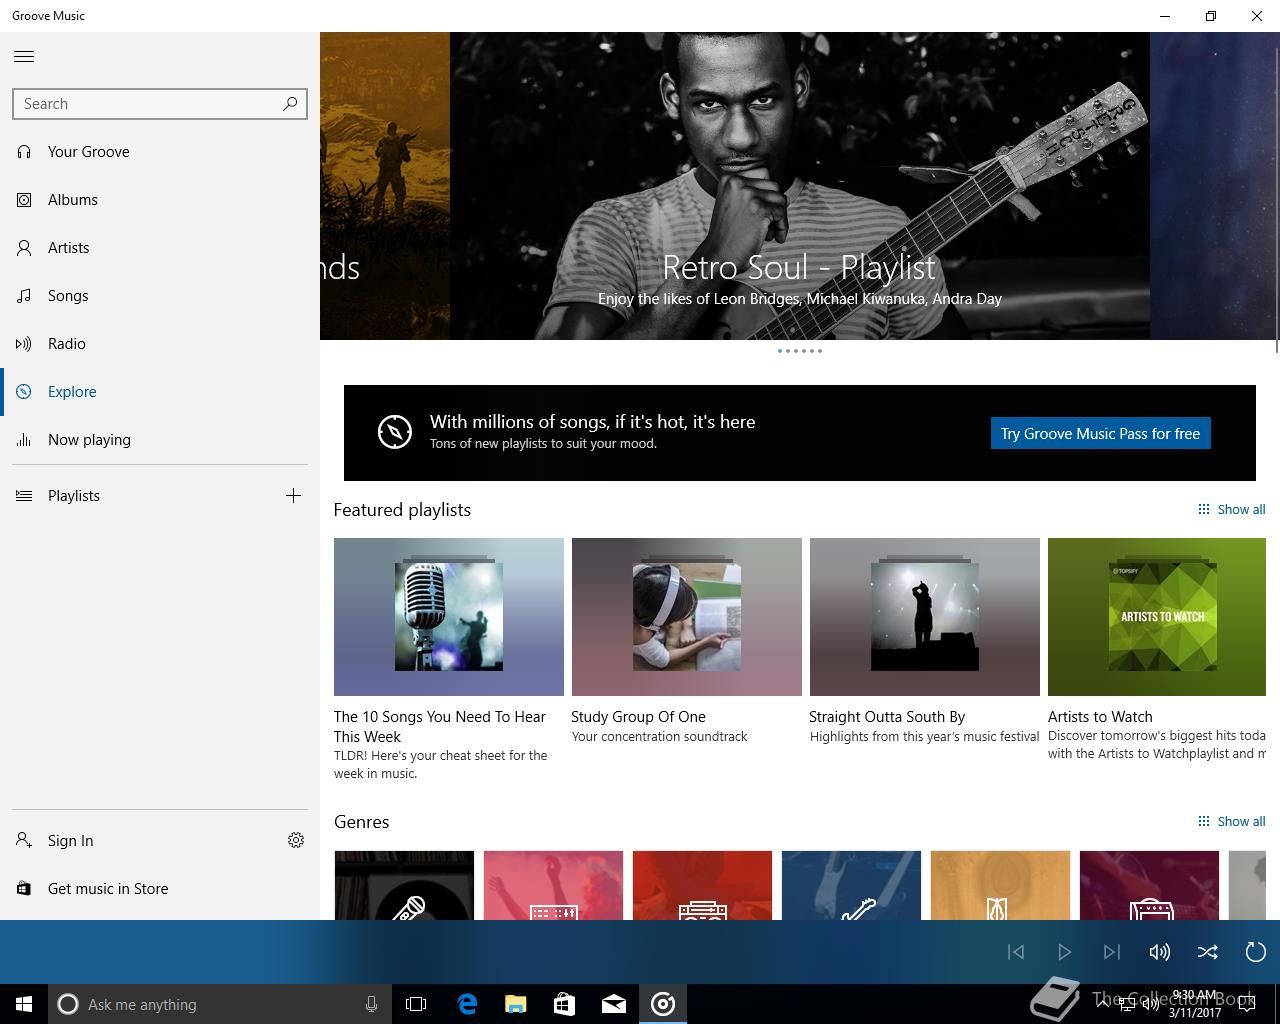Click the Your Groove headphones icon
The image size is (1280, 1024).
pos(24,152)
